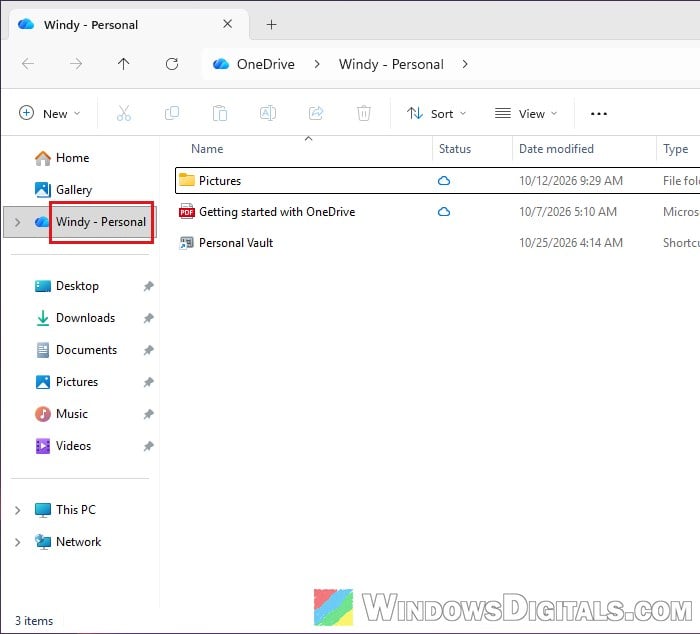Sort by the Name column header

click(207, 149)
